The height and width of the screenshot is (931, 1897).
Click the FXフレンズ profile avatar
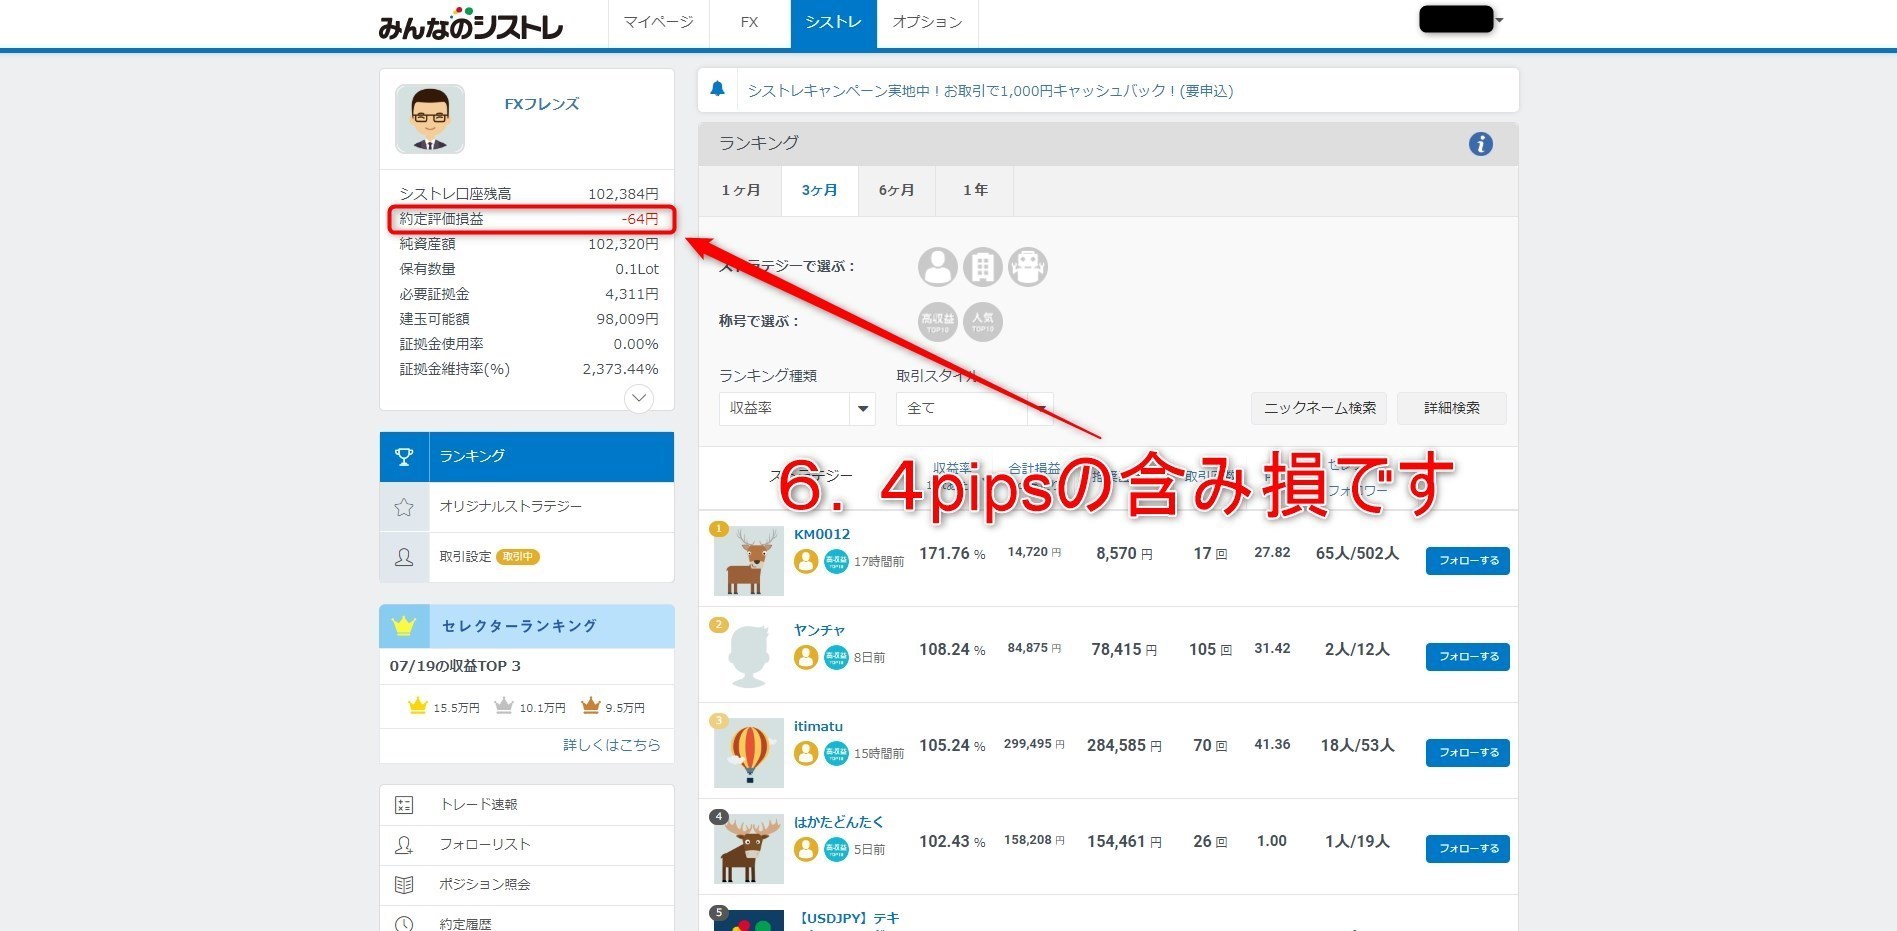430,119
